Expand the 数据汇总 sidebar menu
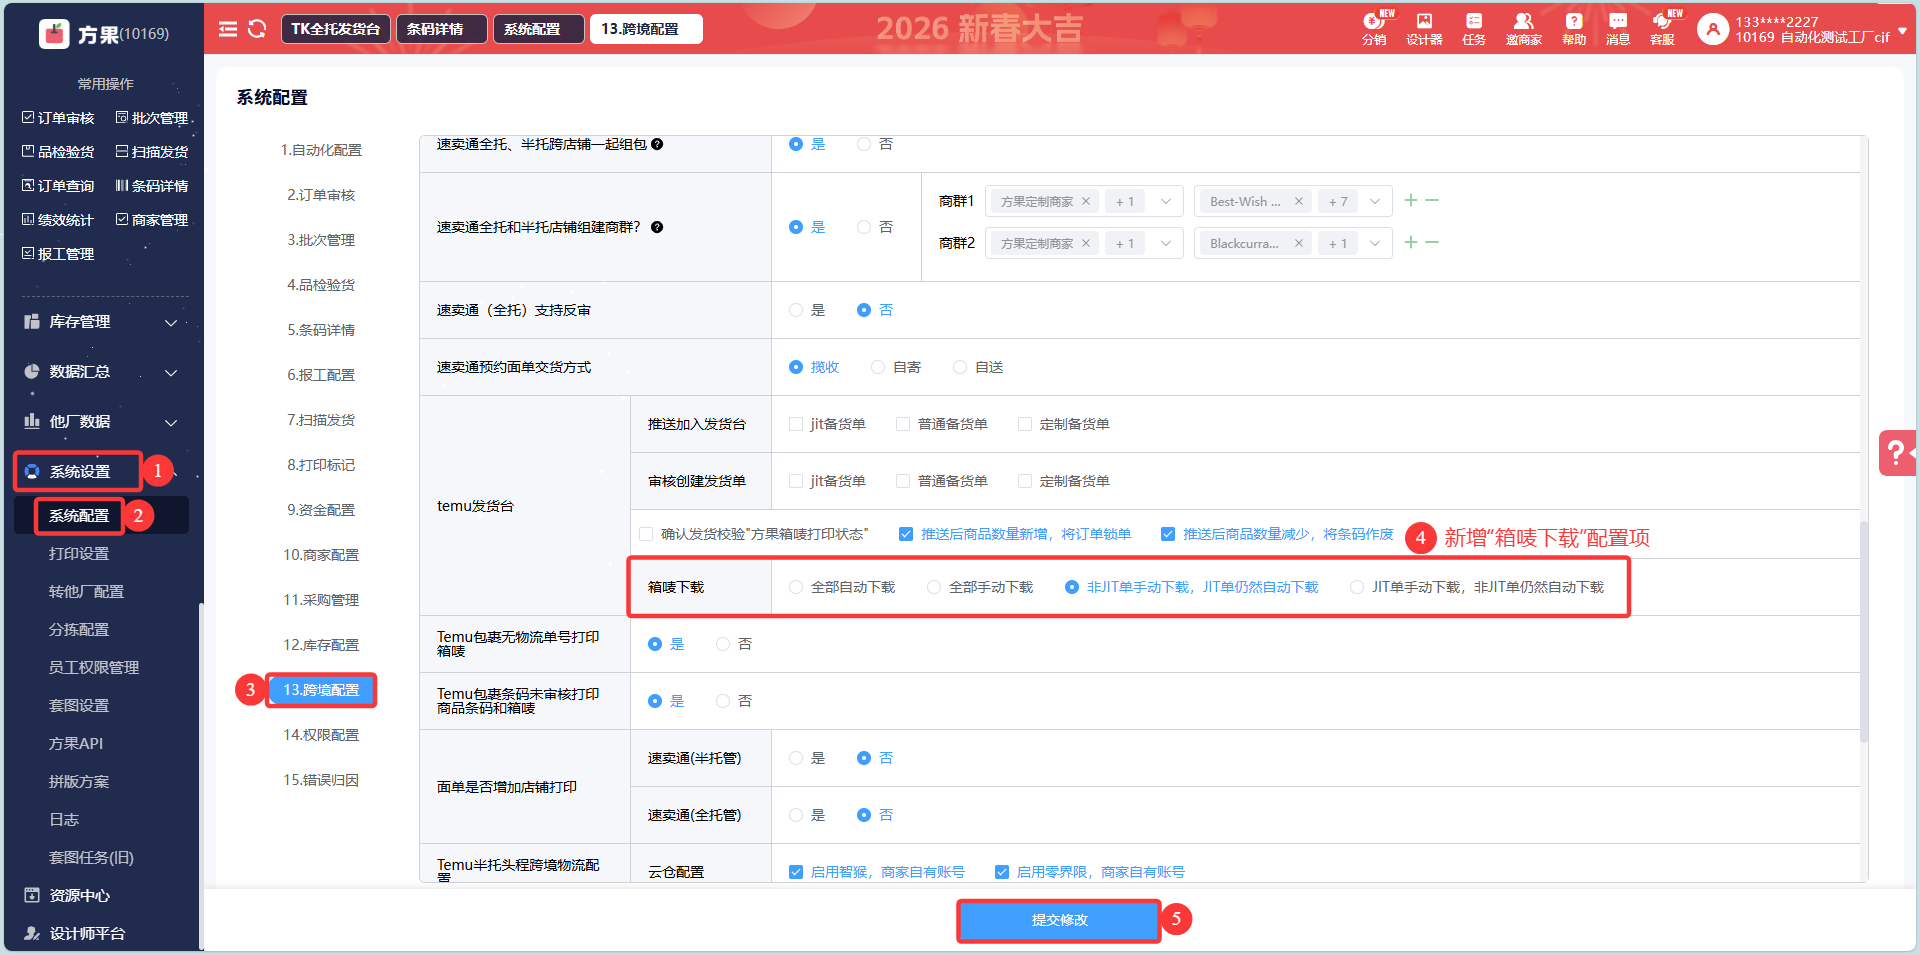Image resolution: width=1920 pixels, height=955 pixels. tap(100, 372)
